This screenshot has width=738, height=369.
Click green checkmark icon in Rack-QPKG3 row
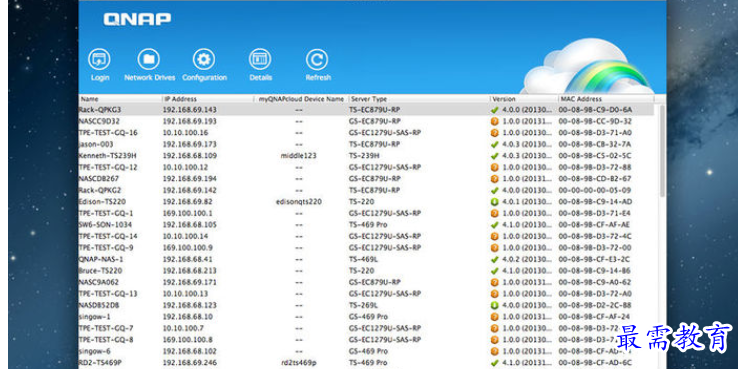click(494, 110)
